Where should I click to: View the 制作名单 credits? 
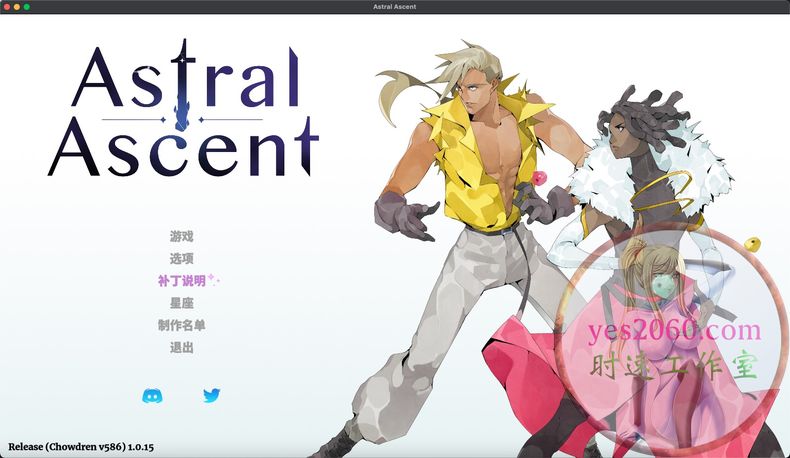tap(181, 325)
